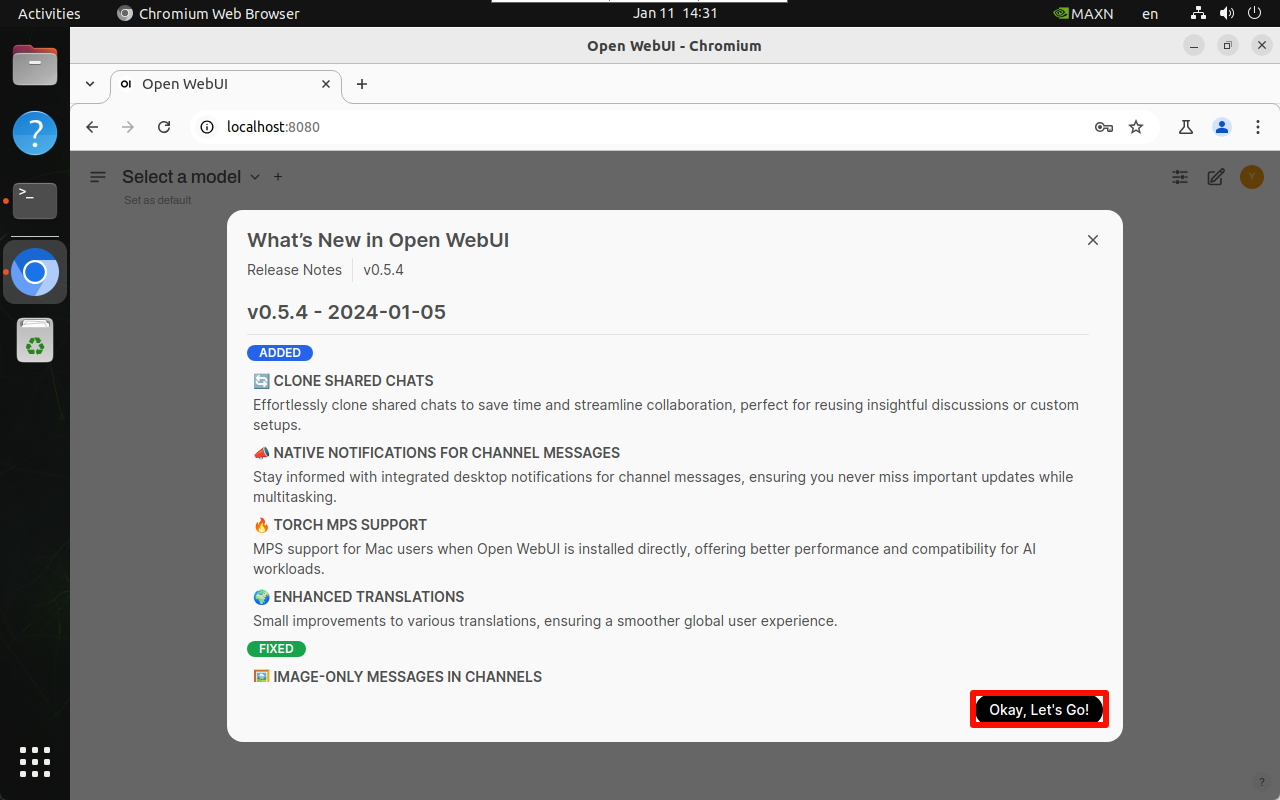1280x800 pixels.
Task: Open the Activities overview
Action: 49,14
